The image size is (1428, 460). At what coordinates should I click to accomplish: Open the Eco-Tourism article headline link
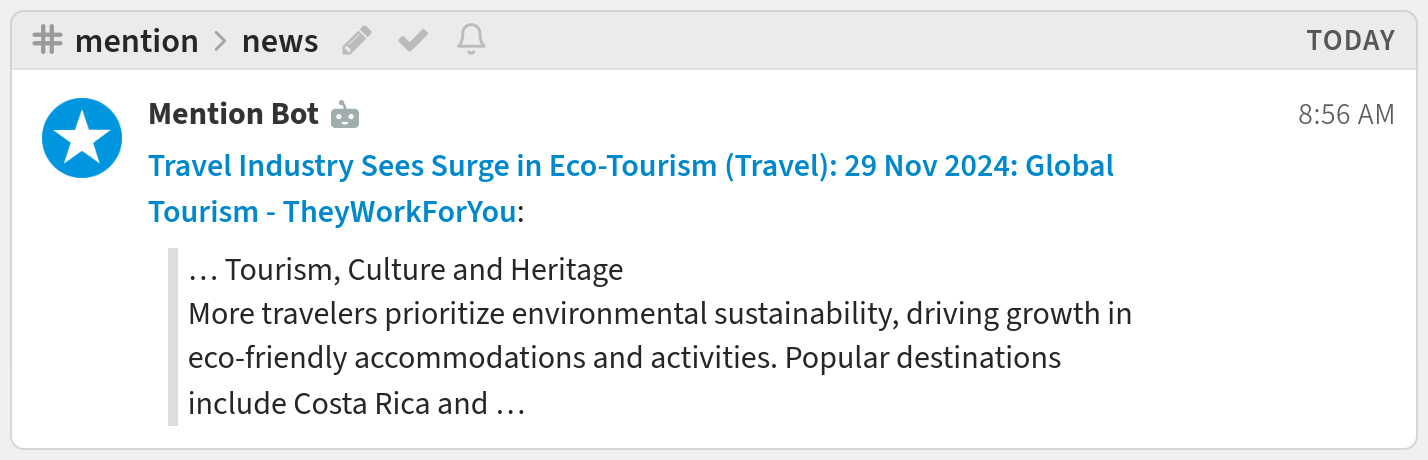(630, 166)
